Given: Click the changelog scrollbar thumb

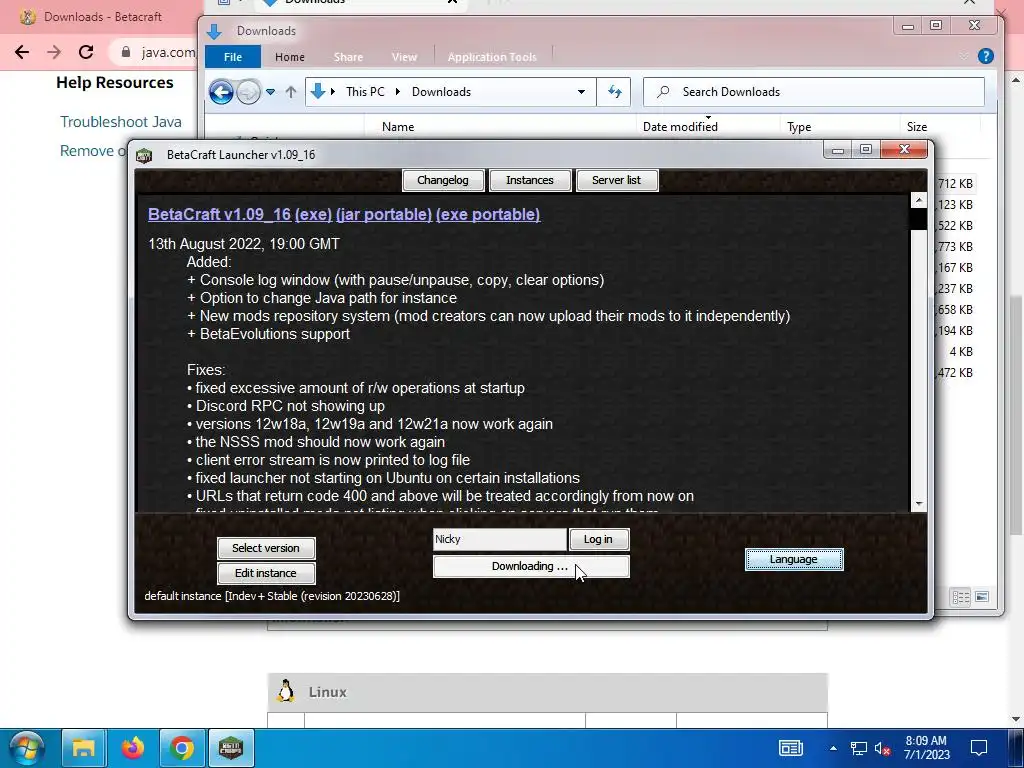Looking at the screenshot, I should coord(919,219).
